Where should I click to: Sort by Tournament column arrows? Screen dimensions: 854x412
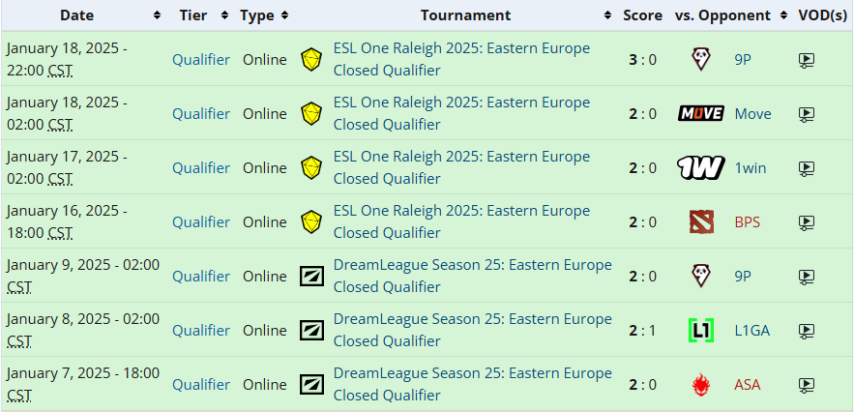coord(608,15)
